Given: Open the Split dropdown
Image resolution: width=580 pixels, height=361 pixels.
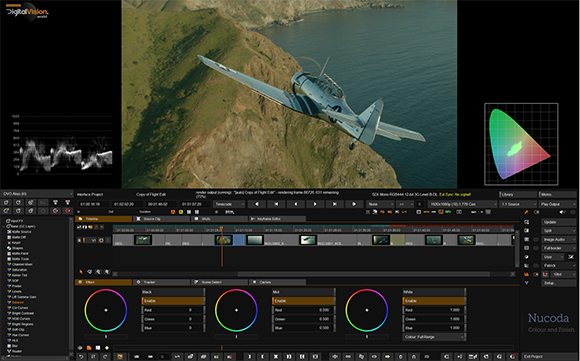Looking at the screenshot, I should click(559, 230).
